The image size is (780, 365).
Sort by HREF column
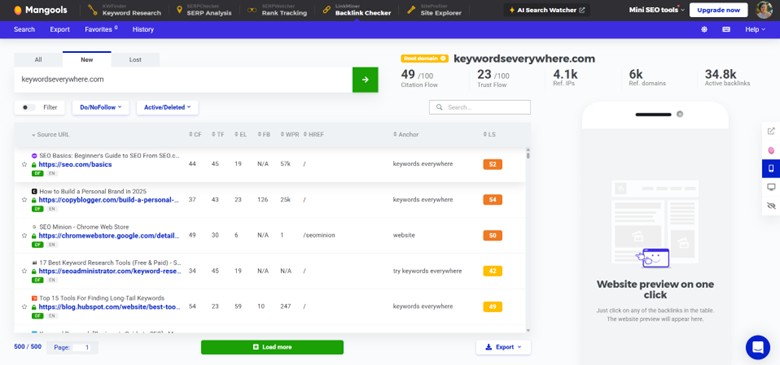(x=313, y=135)
